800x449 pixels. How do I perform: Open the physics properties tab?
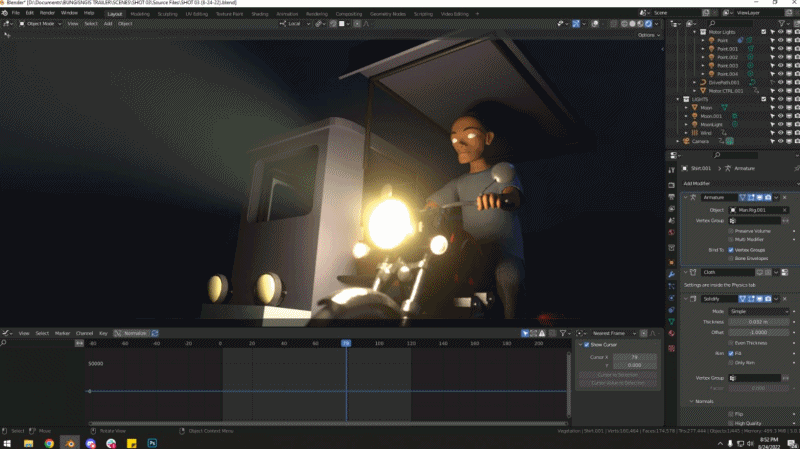(671, 297)
